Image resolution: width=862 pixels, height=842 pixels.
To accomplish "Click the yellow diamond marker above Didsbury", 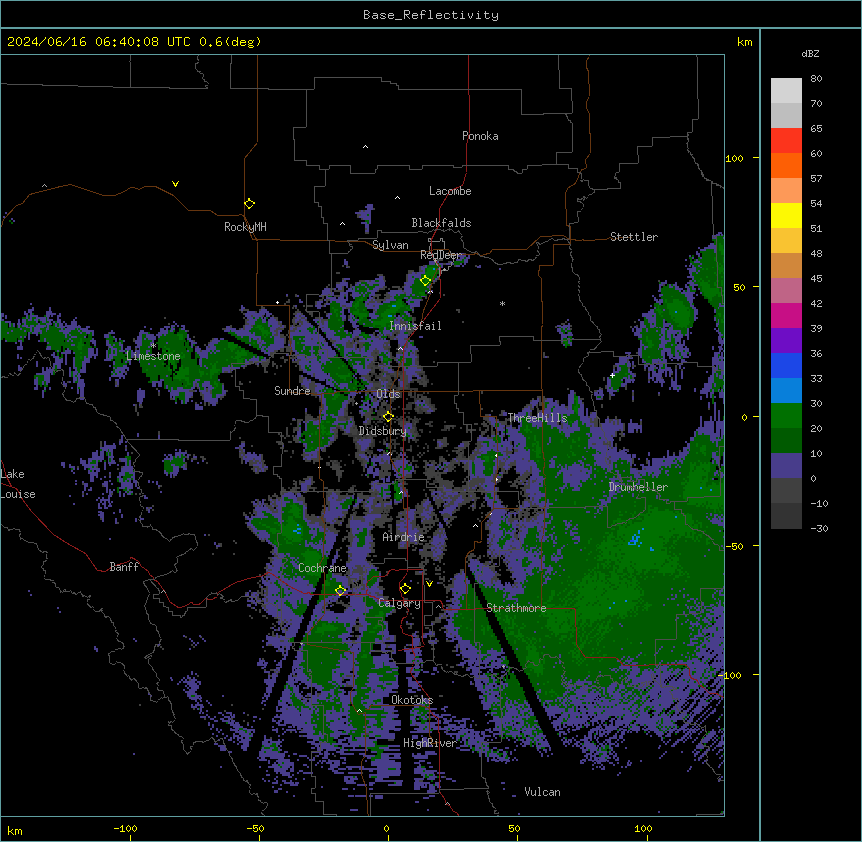I will click(388, 417).
